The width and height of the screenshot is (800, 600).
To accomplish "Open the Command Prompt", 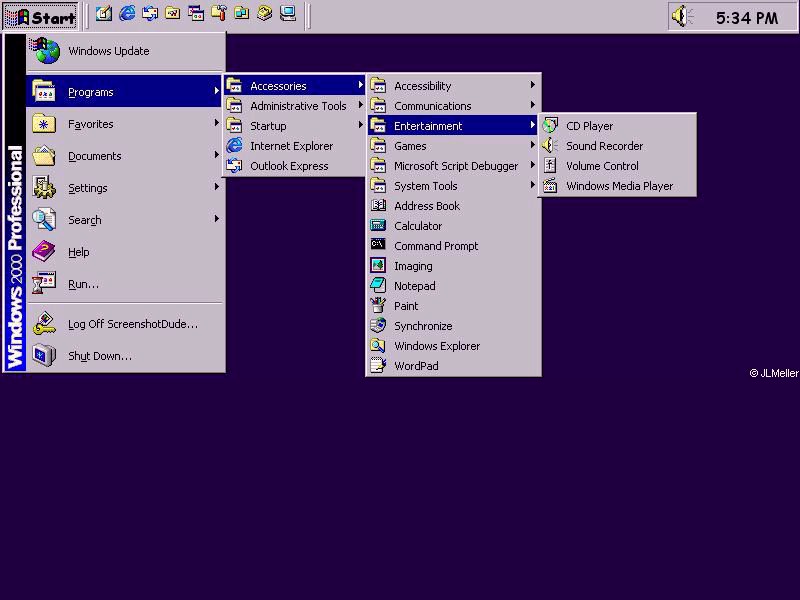I will click(x=453, y=246).
